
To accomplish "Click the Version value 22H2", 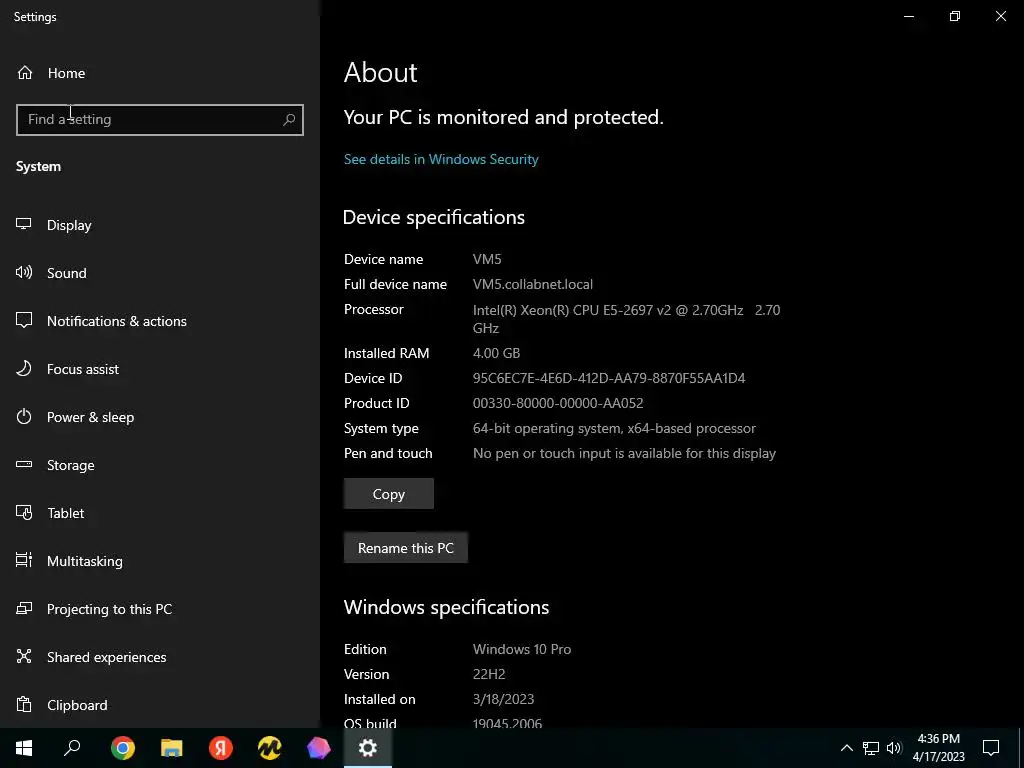I will click(488, 674).
